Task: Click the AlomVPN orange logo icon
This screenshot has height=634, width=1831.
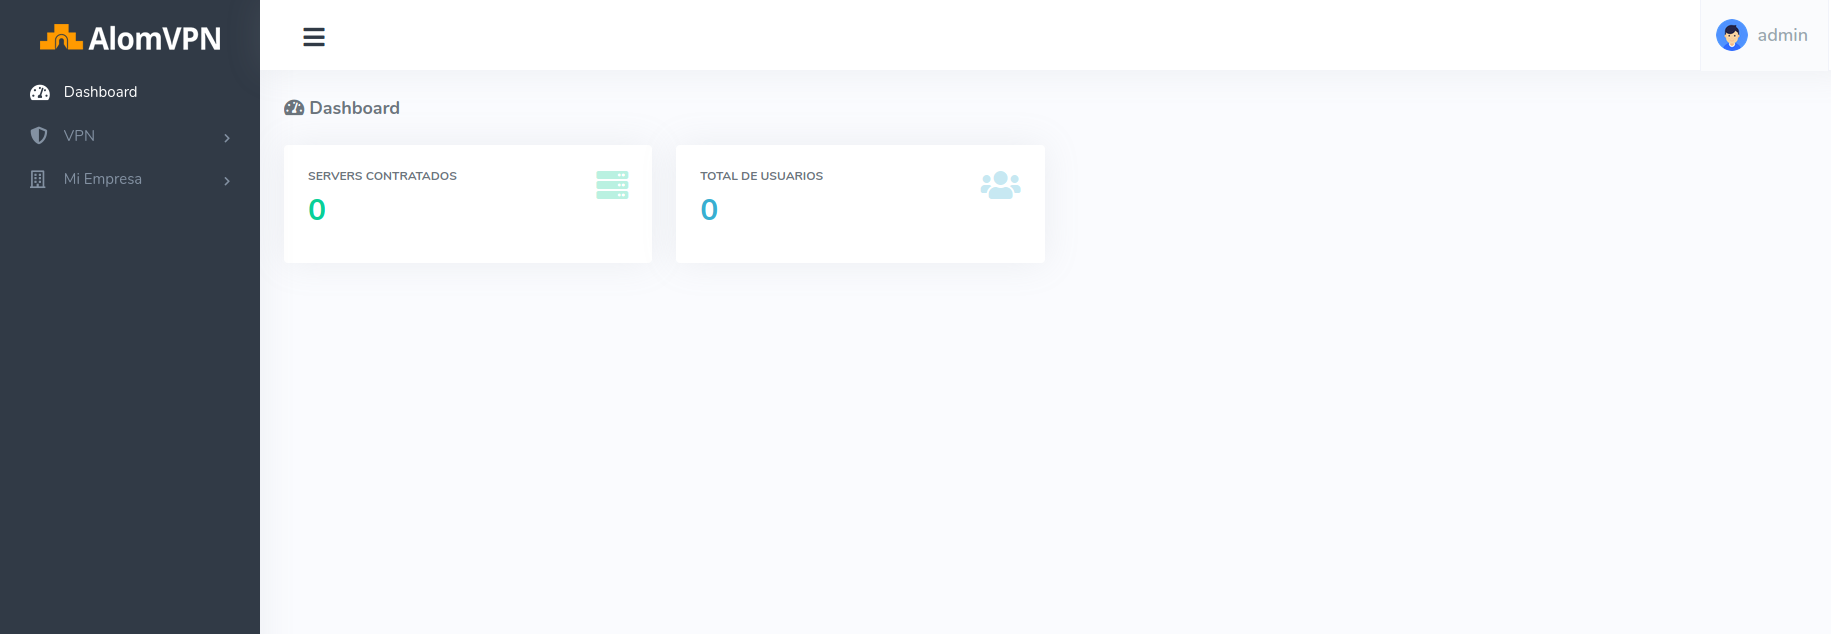Action: pyautogui.click(x=61, y=38)
